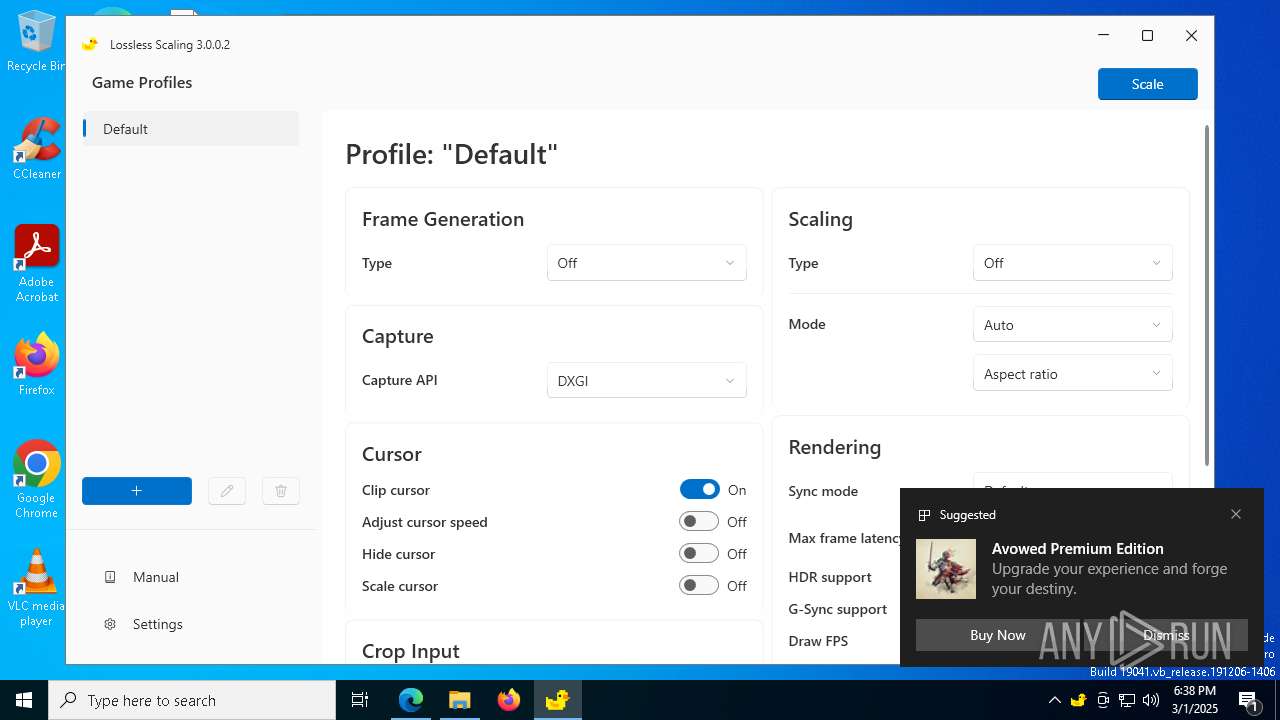The height and width of the screenshot is (720, 1280).
Task: Click the Lossless Scaling duck title icon
Action: click(x=90, y=44)
